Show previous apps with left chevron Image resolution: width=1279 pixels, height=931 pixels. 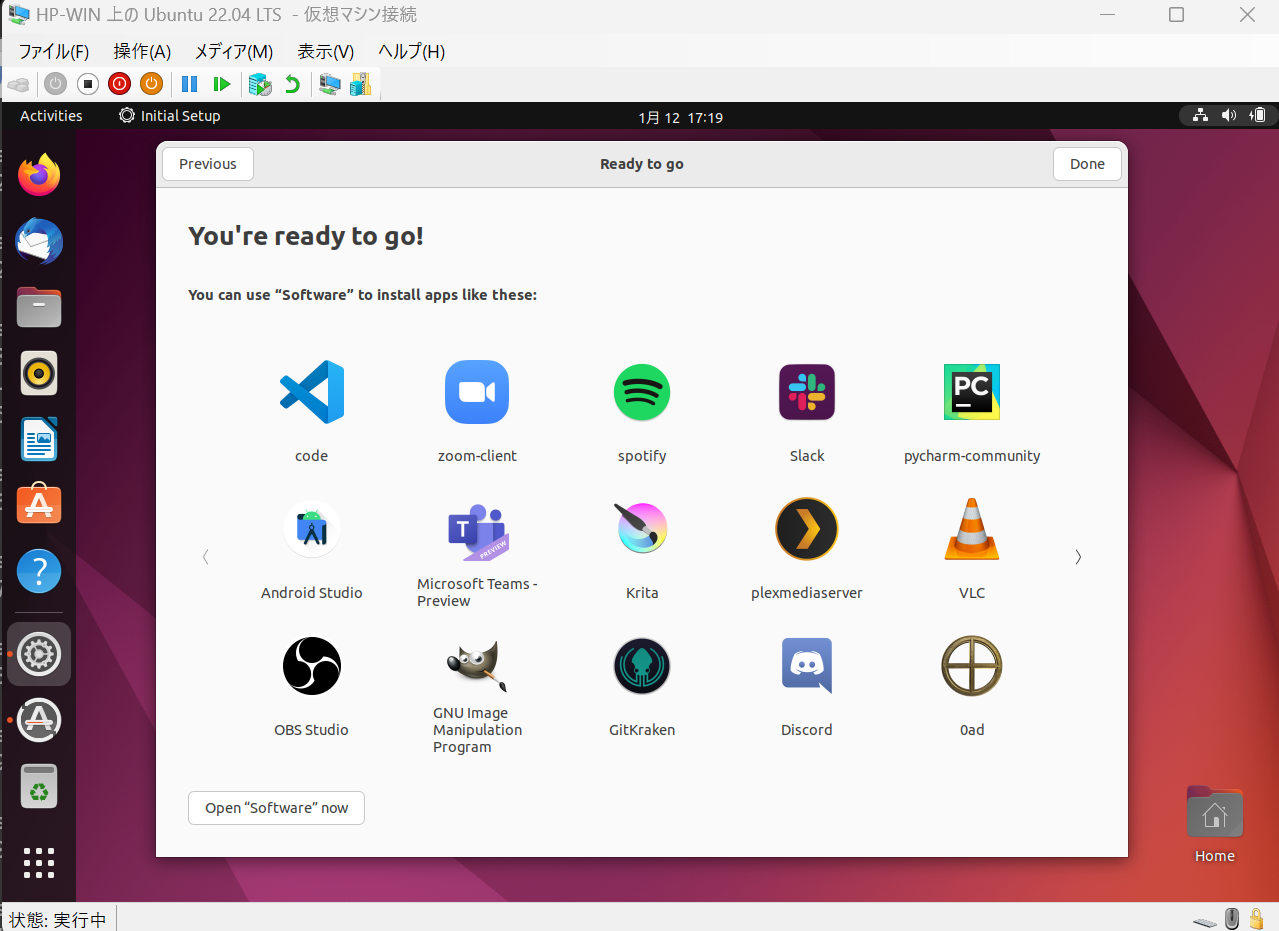206,557
